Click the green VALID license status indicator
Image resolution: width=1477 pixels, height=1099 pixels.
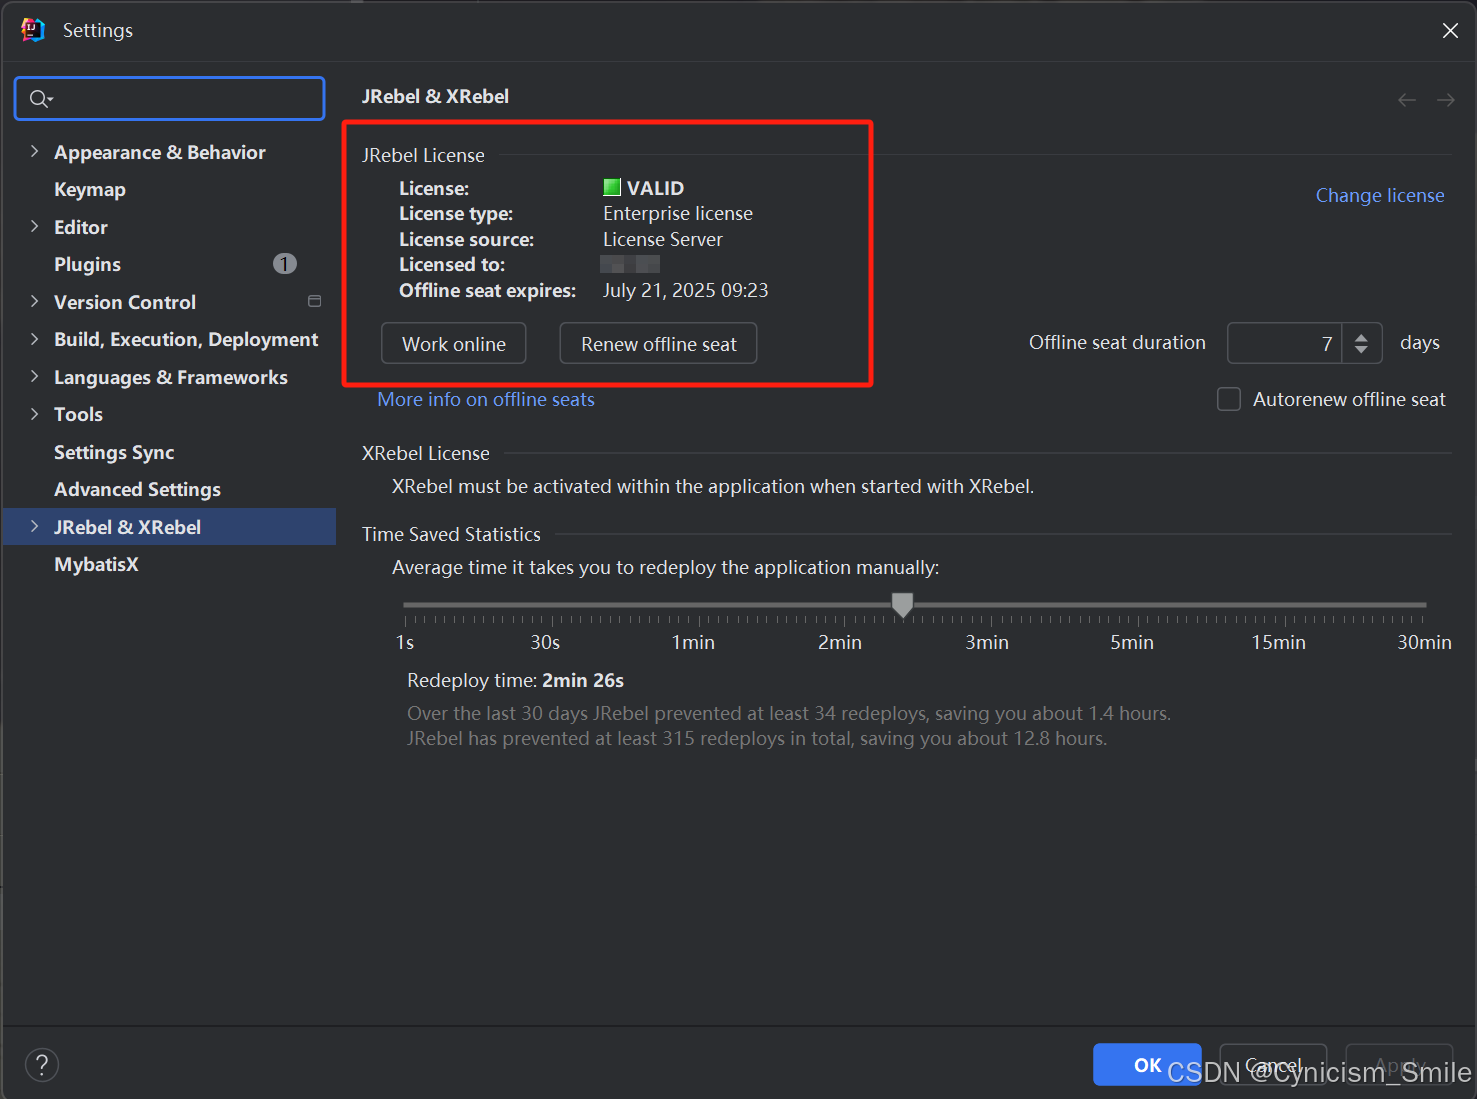click(x=612, y=187)
